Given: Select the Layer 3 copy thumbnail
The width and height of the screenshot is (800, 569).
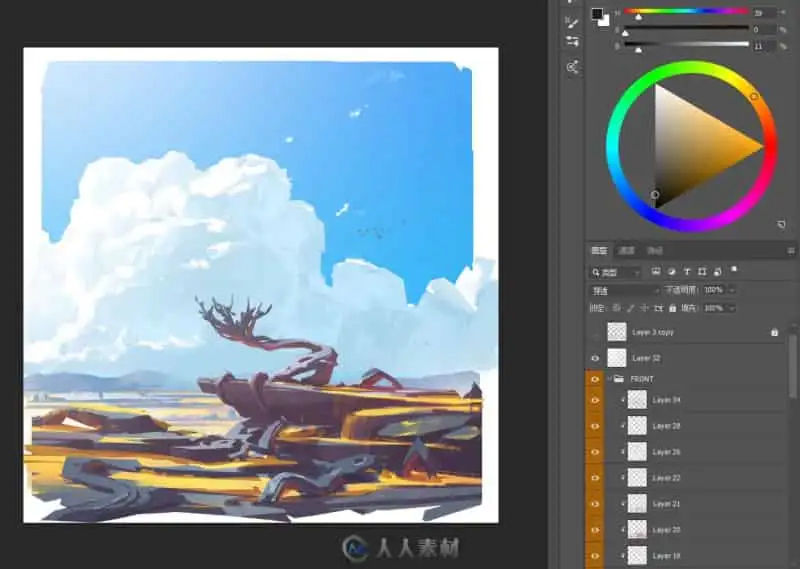Looking at the screenshot, I should [x=617, y=332].
